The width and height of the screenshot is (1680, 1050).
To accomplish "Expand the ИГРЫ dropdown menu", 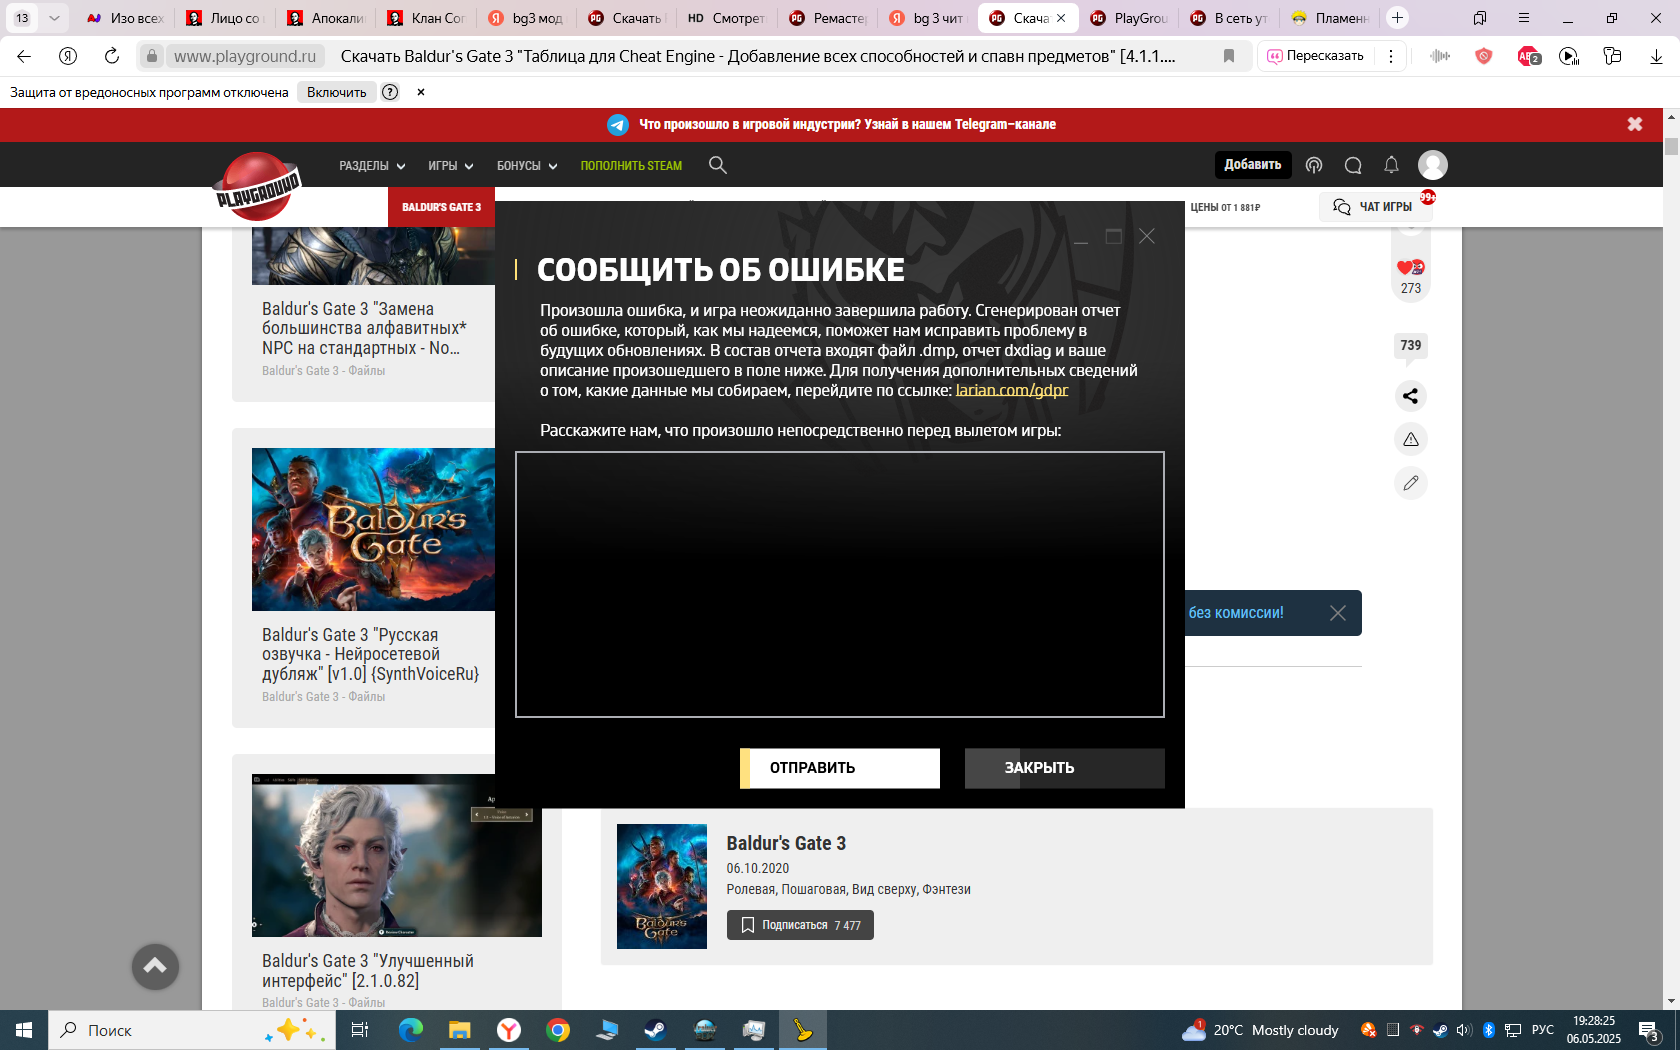I will (x=450, y=166).
